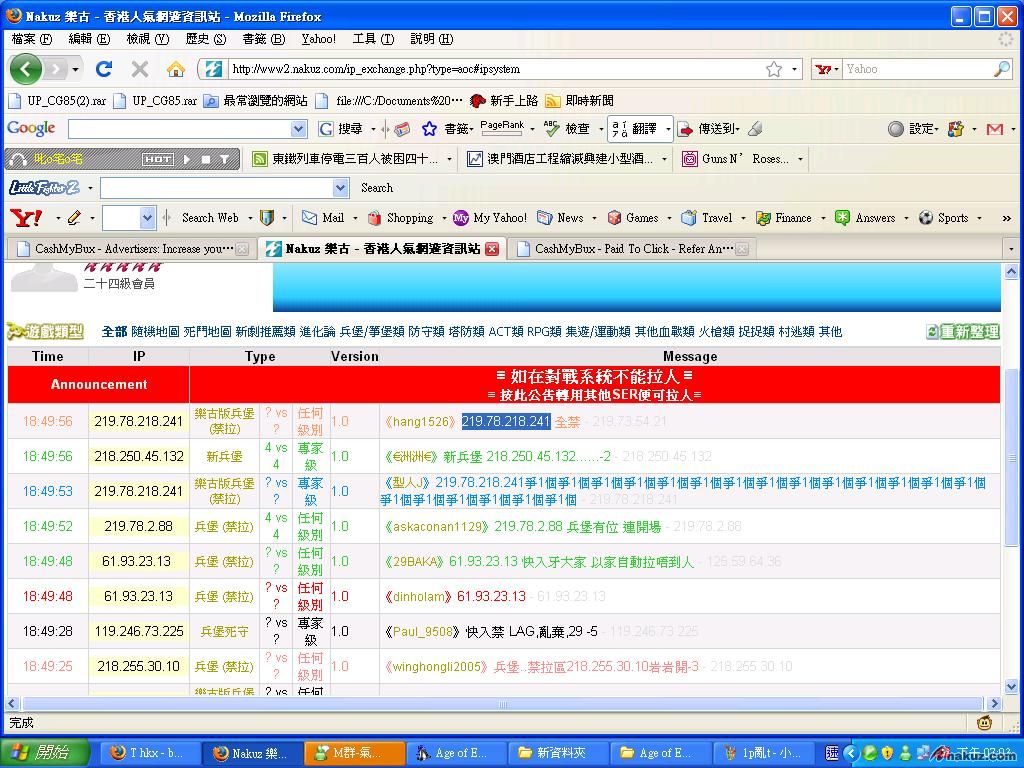The image size is (1024, 768).
Task: Click into the address bar URL field
Action: [490, 69]
